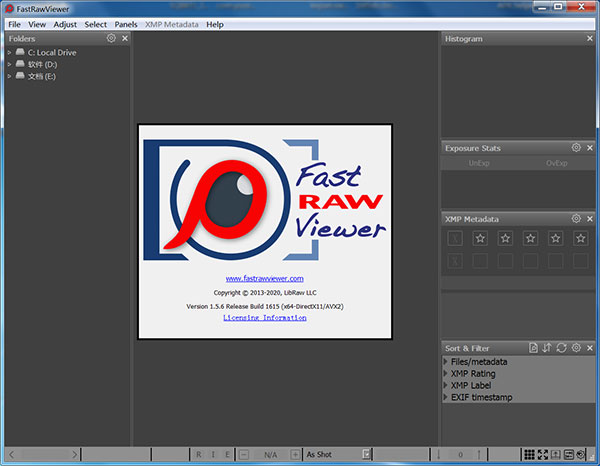This screenshot has width=600, height=466.
Task: Open the Select menu
Action: tap(96, 24)
